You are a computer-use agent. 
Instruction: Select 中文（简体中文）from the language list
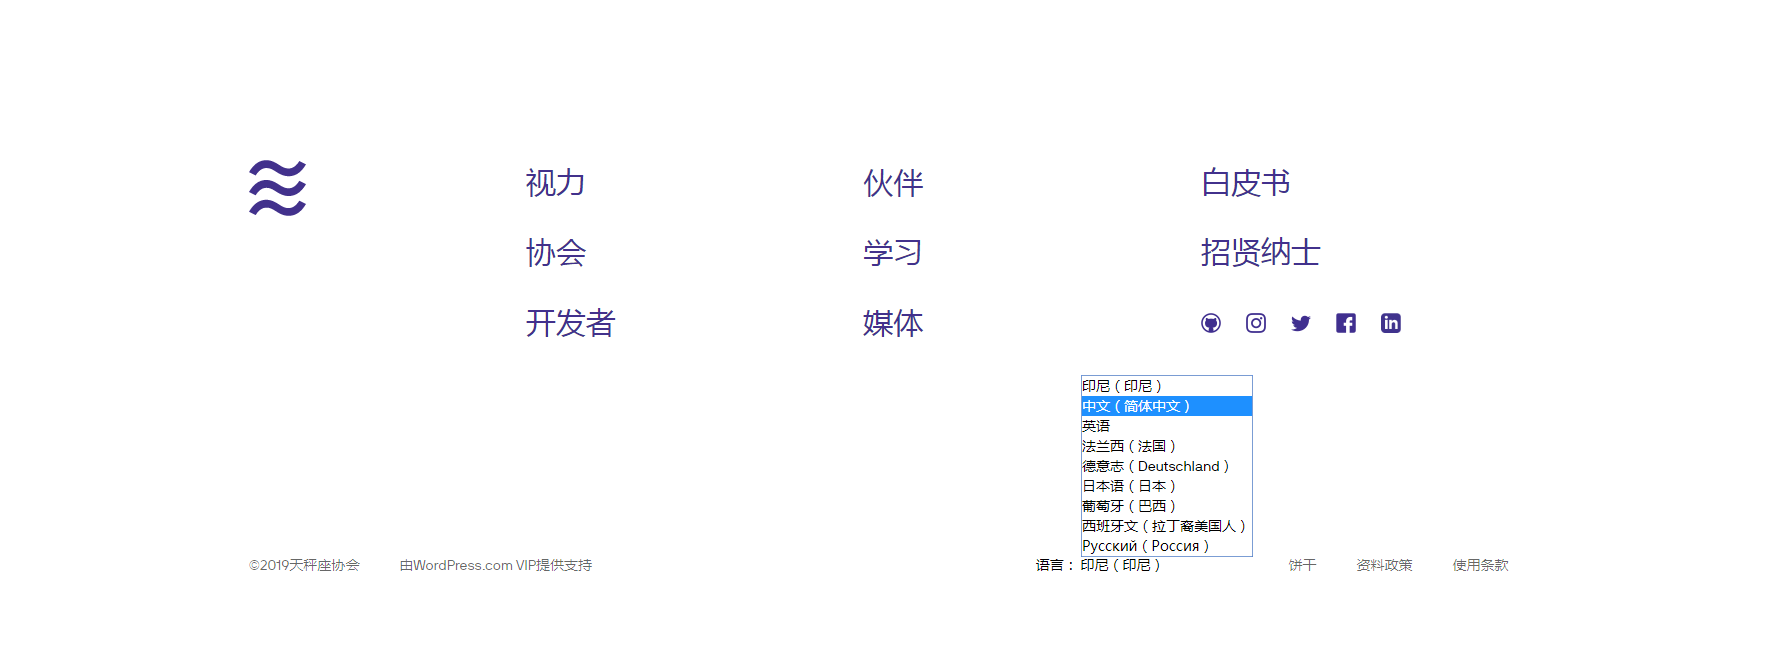pyautogui.click(x=1136, y=406)
